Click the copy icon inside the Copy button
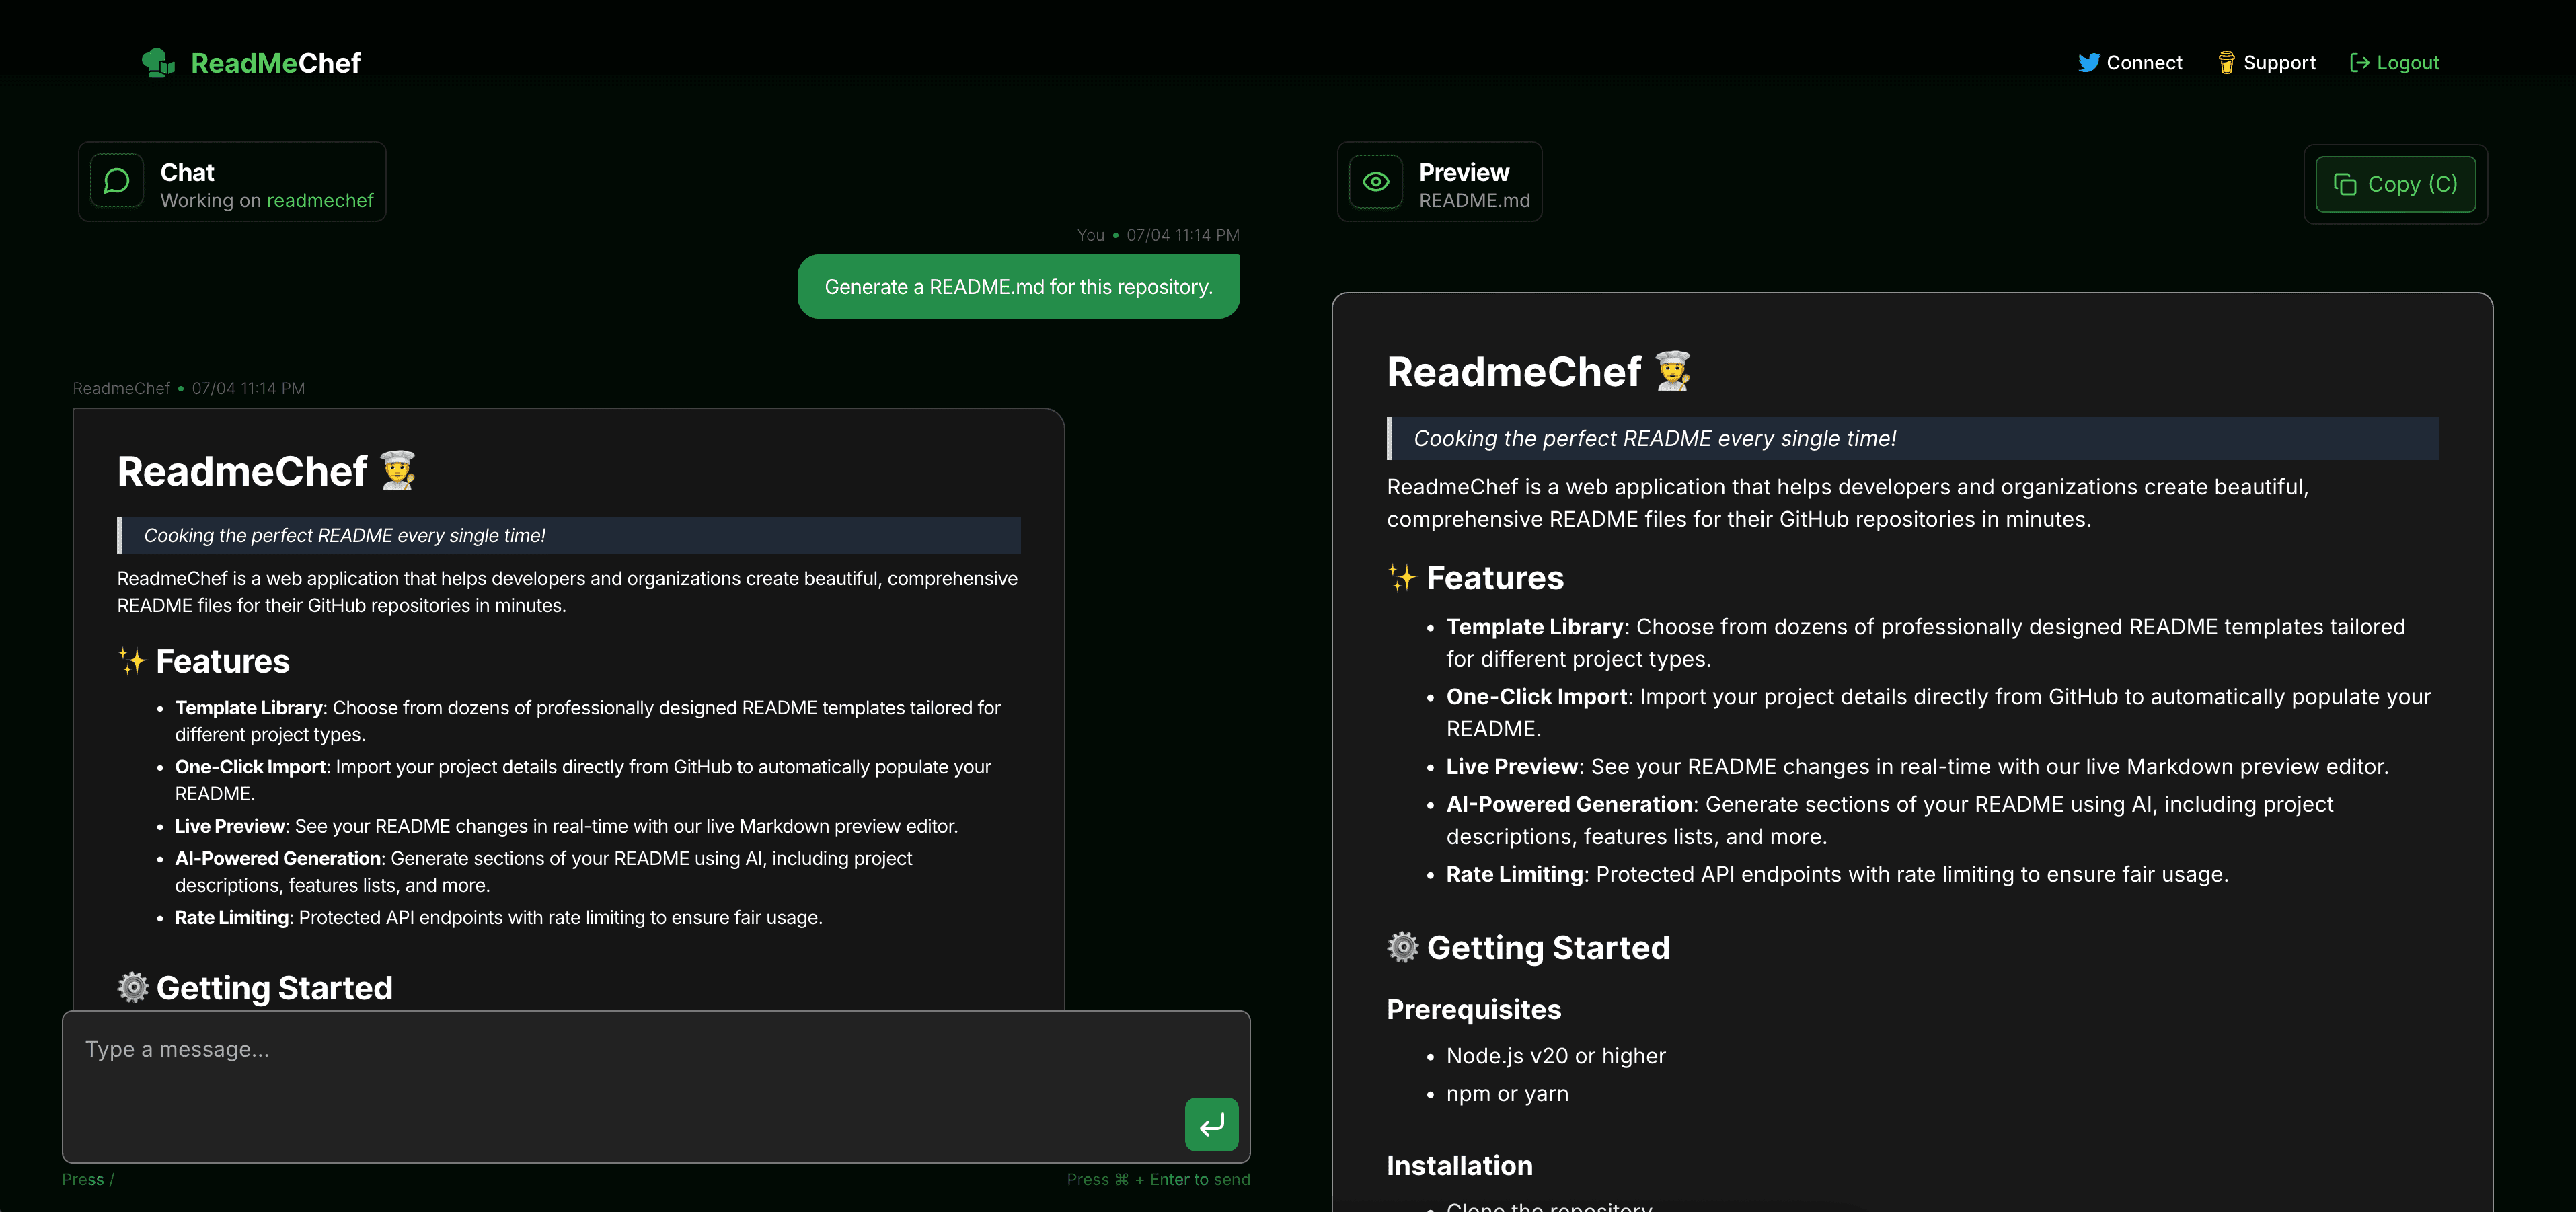This screenshot has width=2576, height=1212. click(2345, 184)
